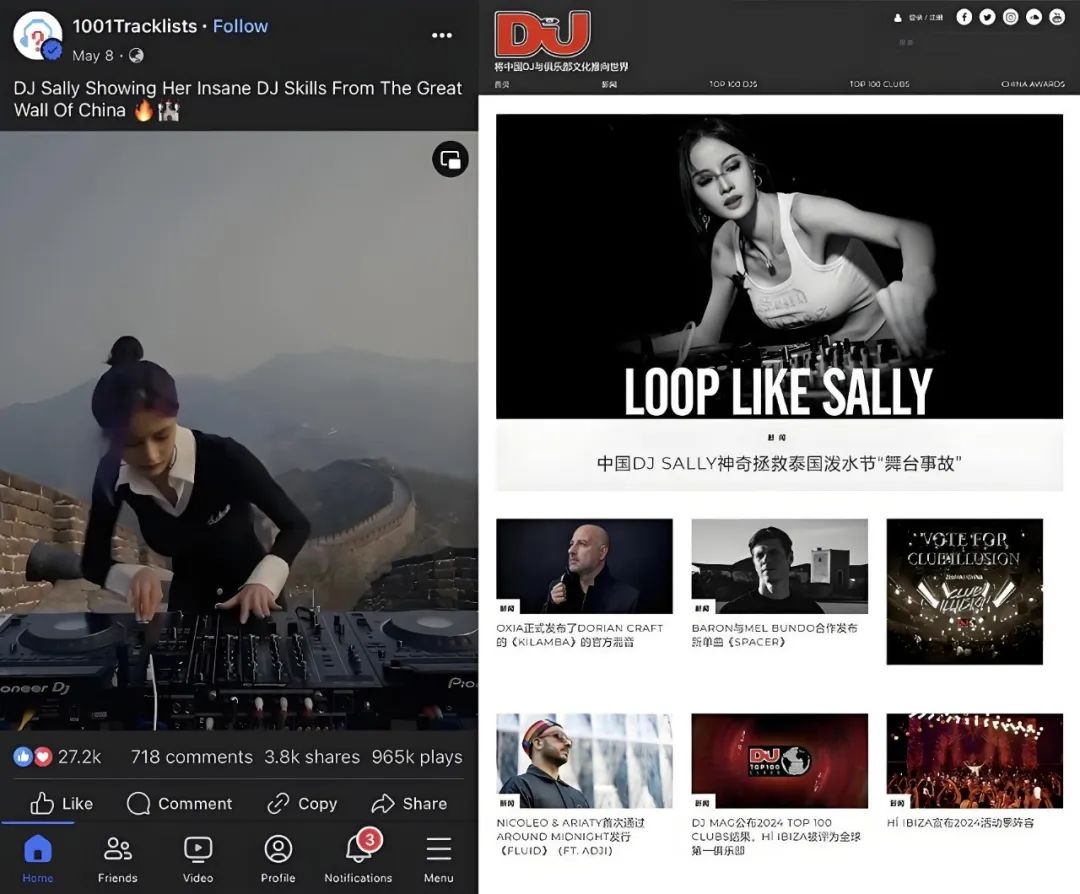
Task: Open DJ Mag's Instagram icon
Action: pos(1010,17)
